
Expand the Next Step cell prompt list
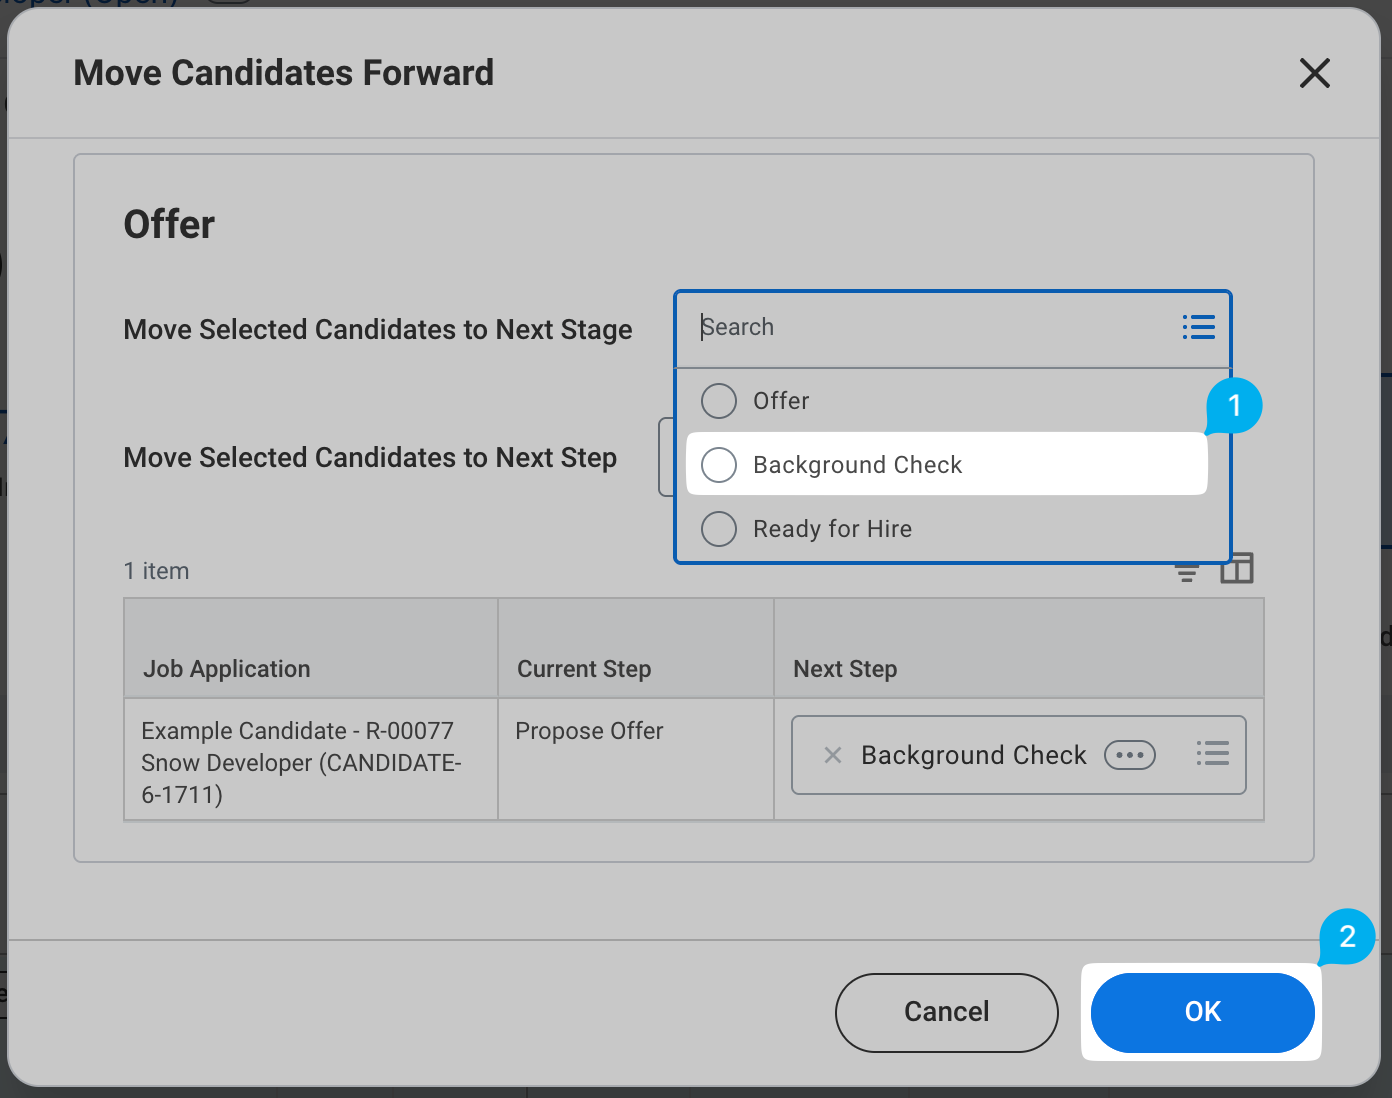point(1212,753)
